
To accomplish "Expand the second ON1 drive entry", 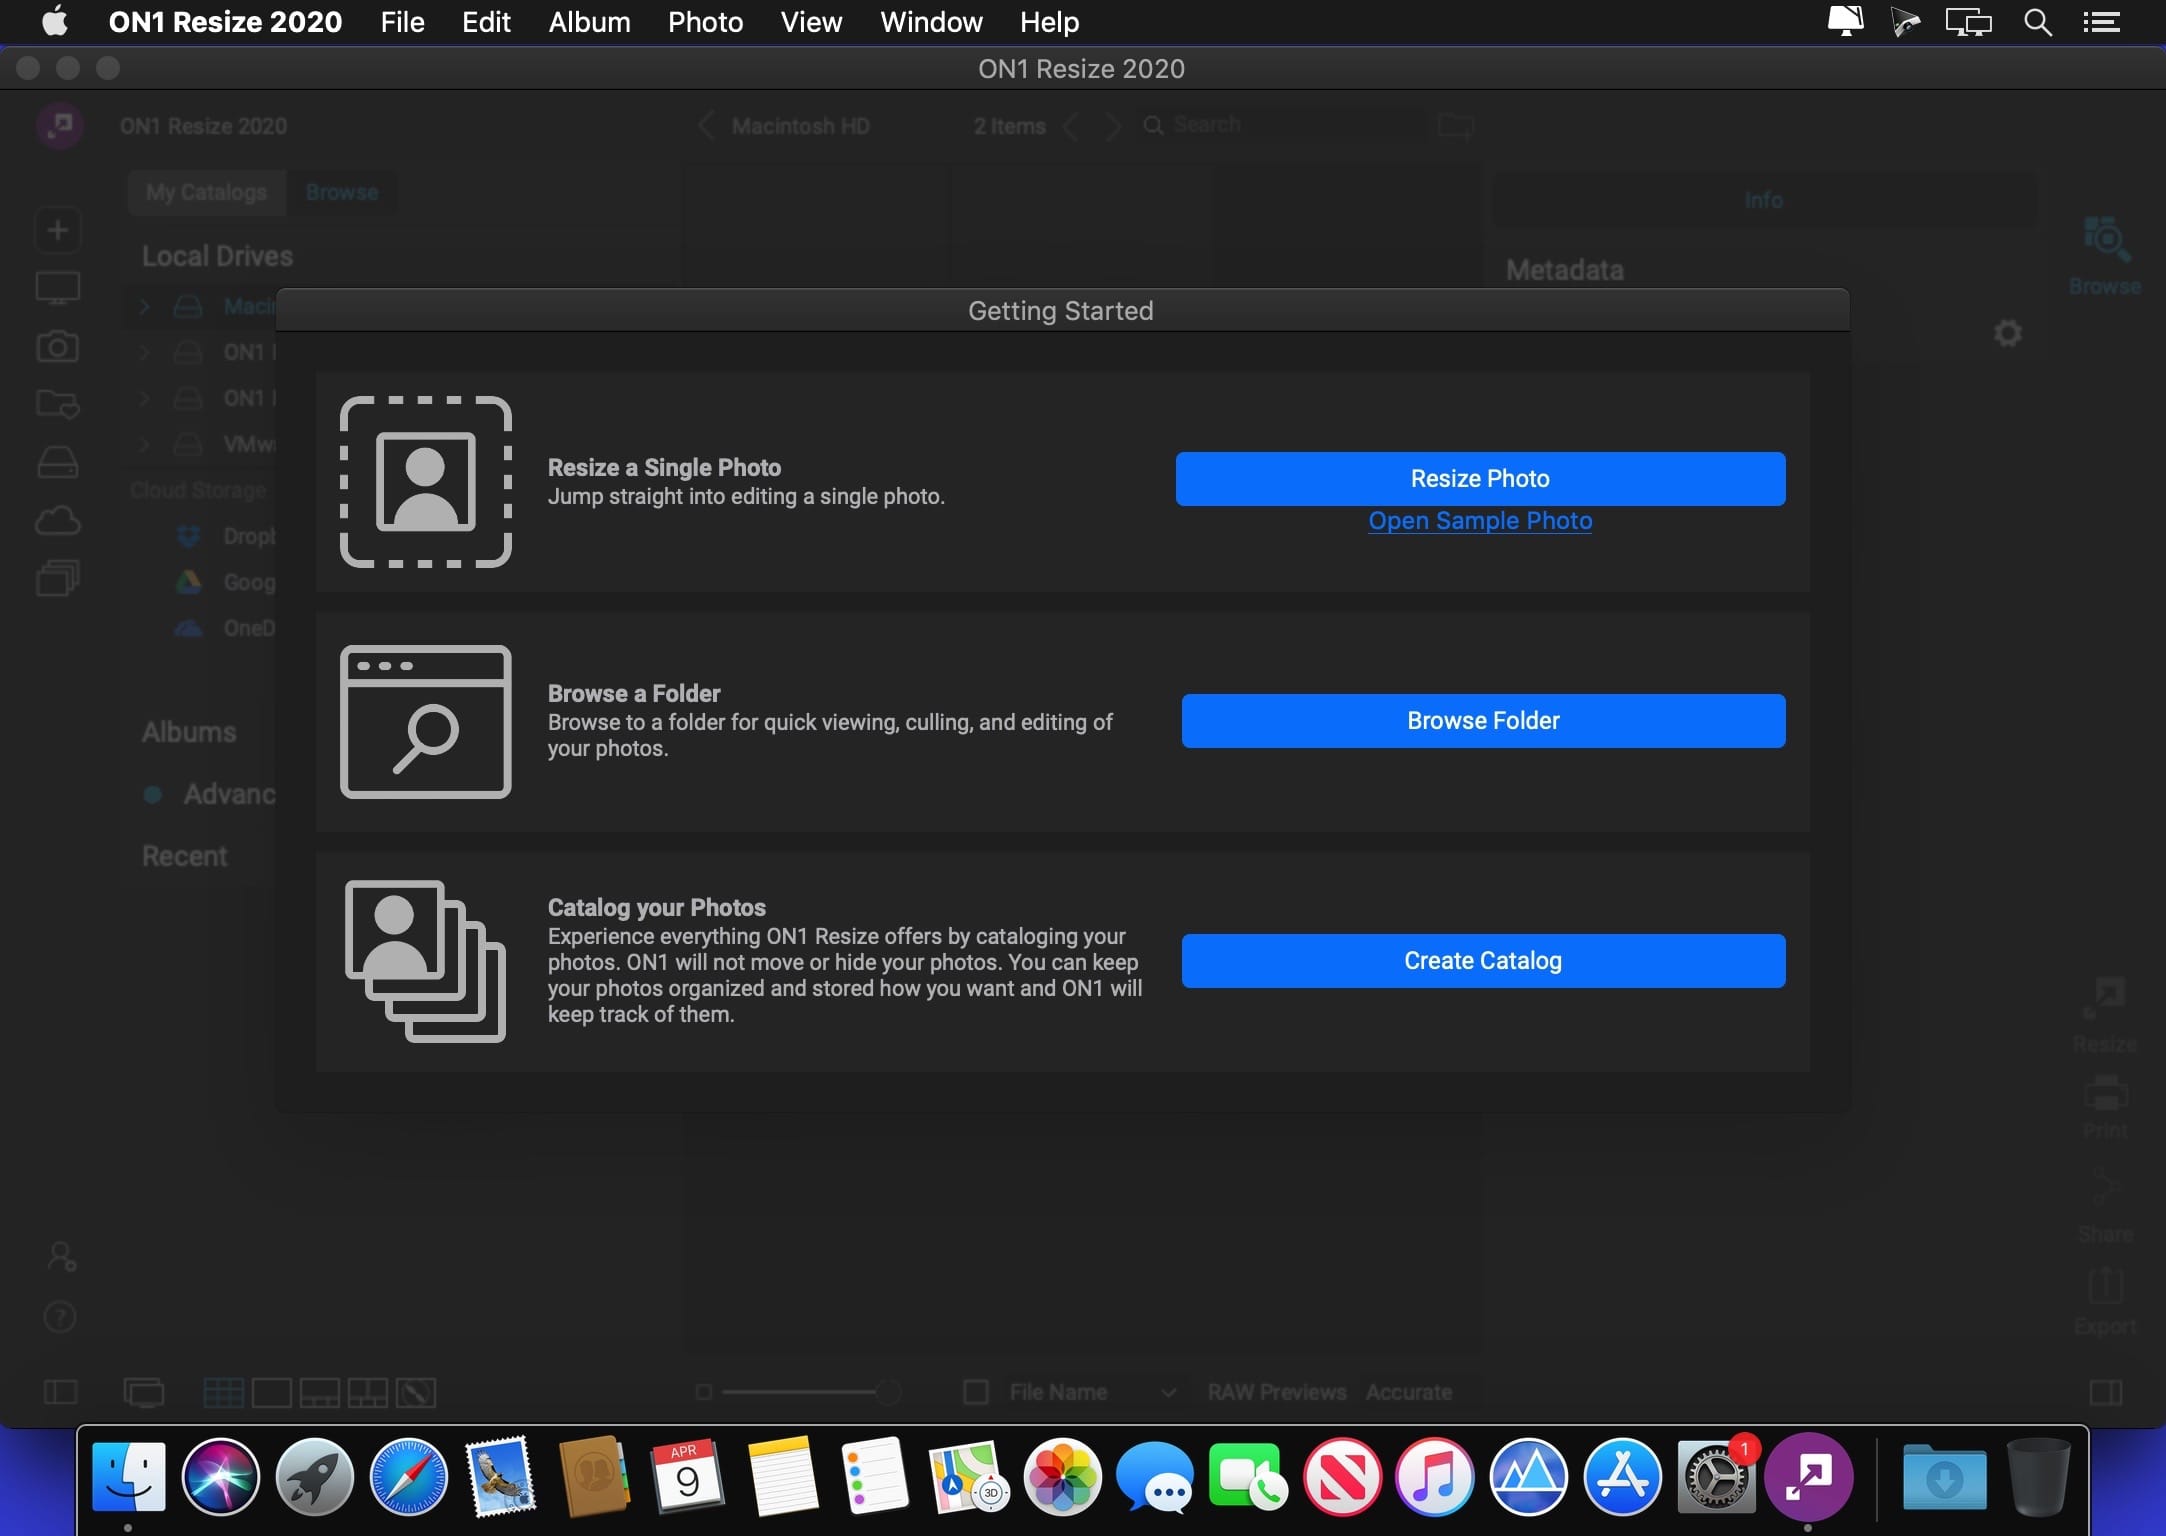I will [x=144, y=398].
